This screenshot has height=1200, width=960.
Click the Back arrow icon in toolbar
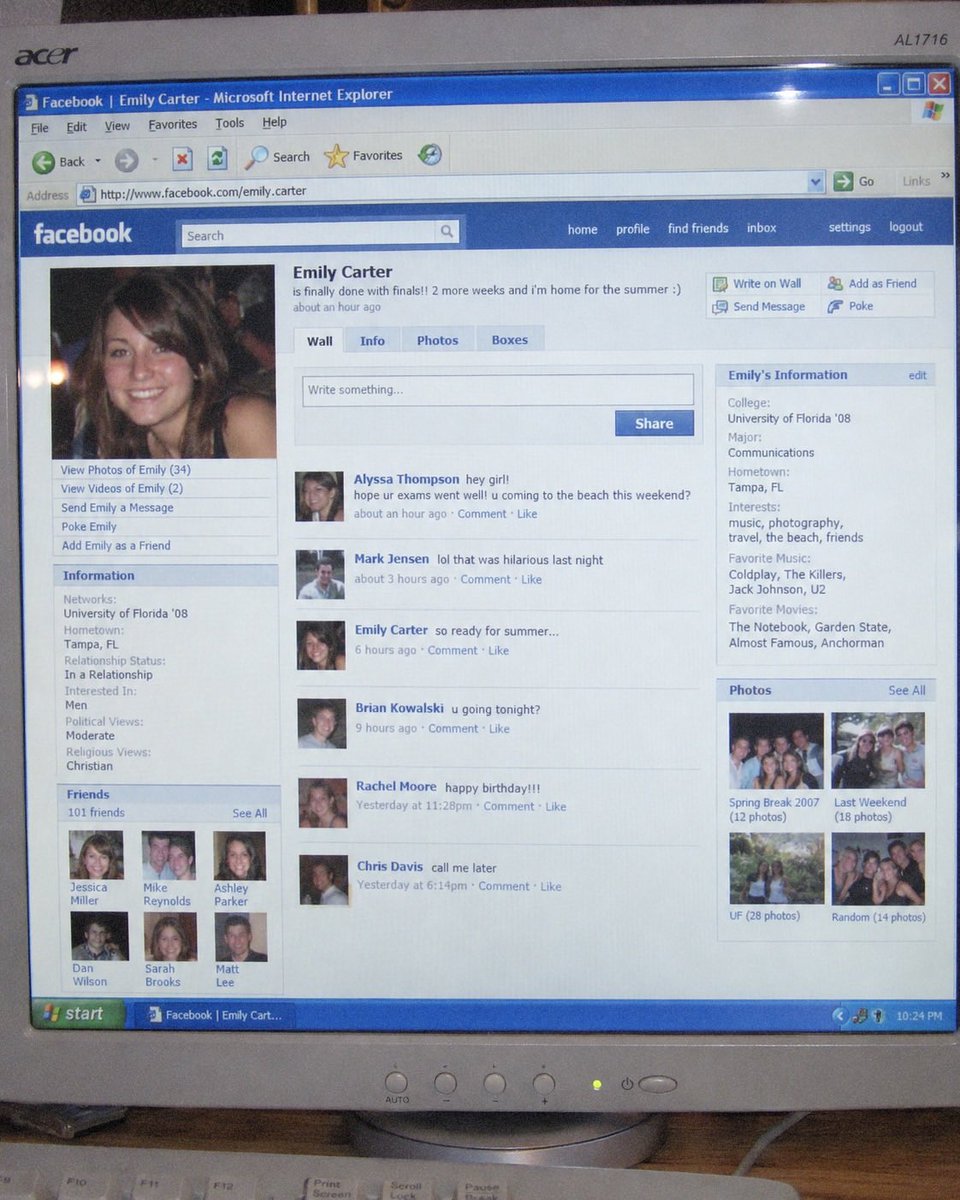pyautogui.click(x=43, y=161)
